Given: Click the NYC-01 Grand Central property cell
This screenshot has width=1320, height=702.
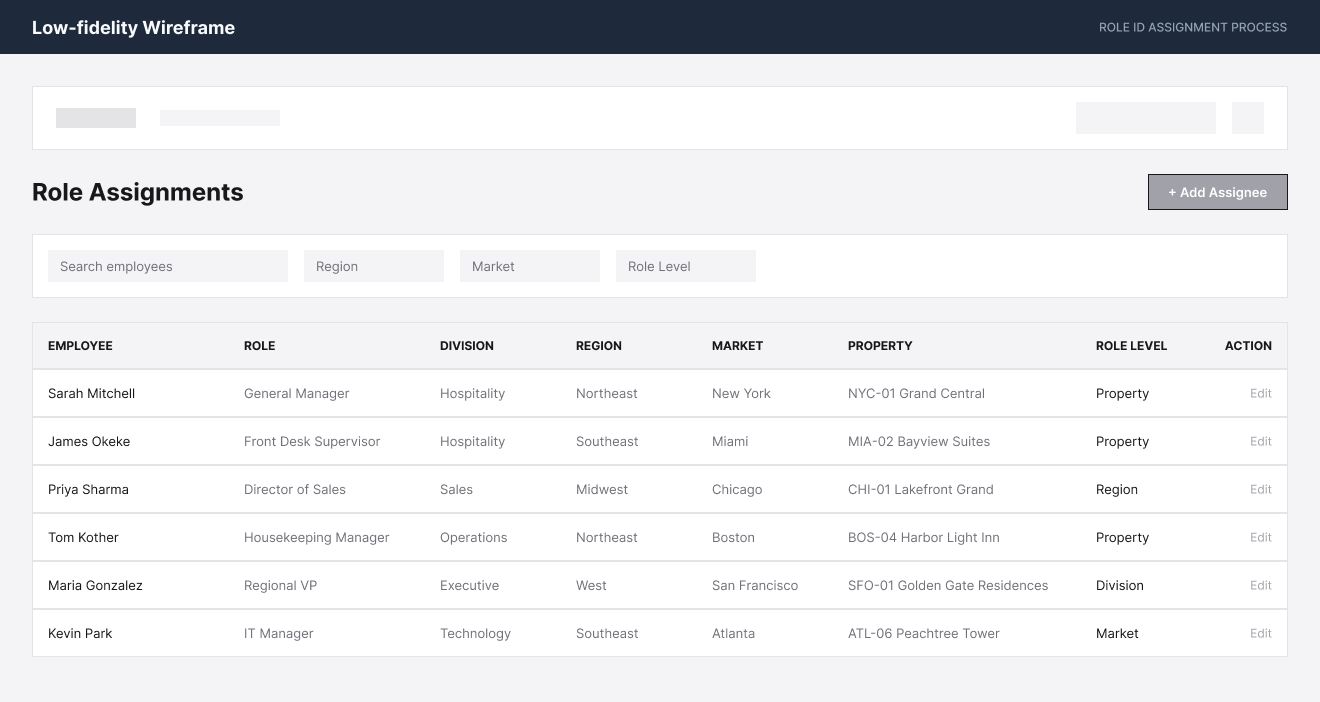Looking at the screenshot, I should pyautogui.click(x=916, y=393).
